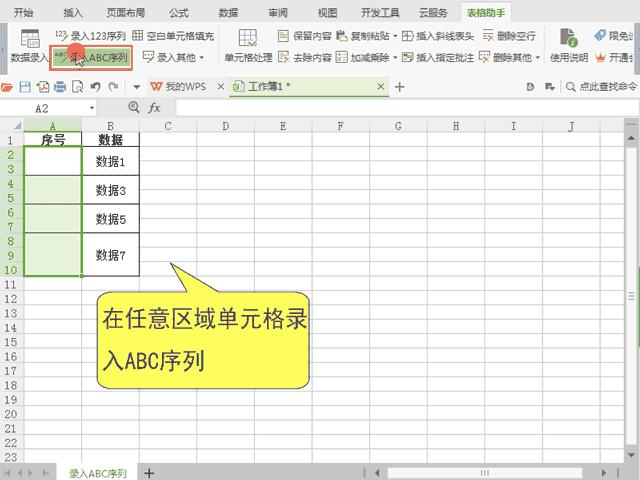Click 保留内容 keep content option
Viewport: 640px width, 480px height.
[x=304, y=36]
